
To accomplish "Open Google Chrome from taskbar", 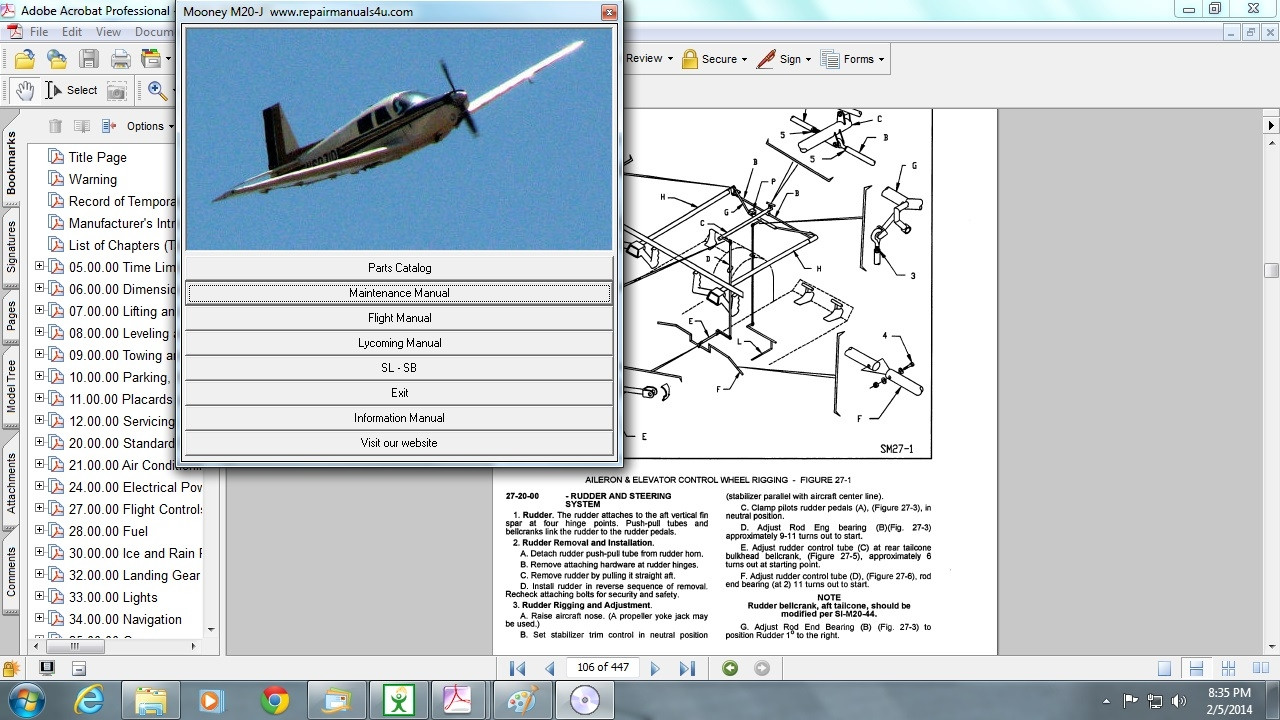I will (x=275, y=700).
